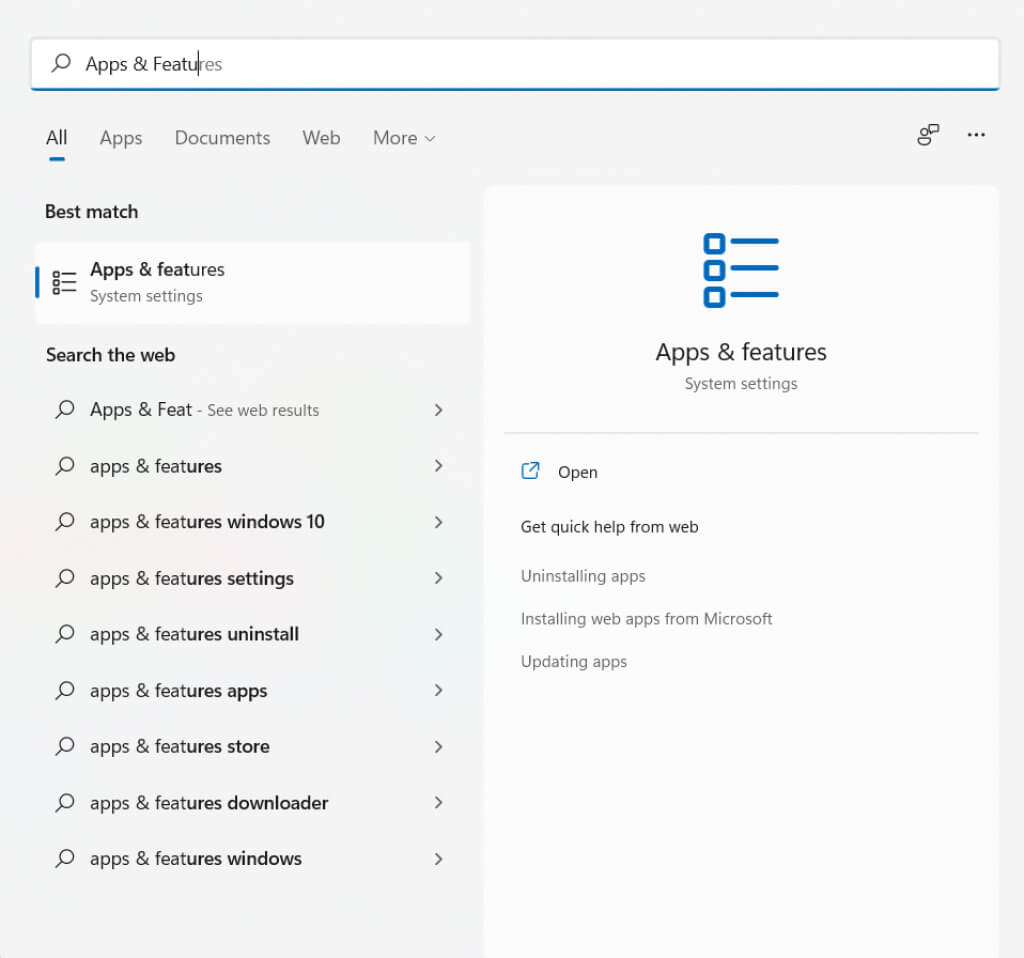Click Open to launch Apps & features
Screen dimensions: 1024x958
tap(577, 472)
